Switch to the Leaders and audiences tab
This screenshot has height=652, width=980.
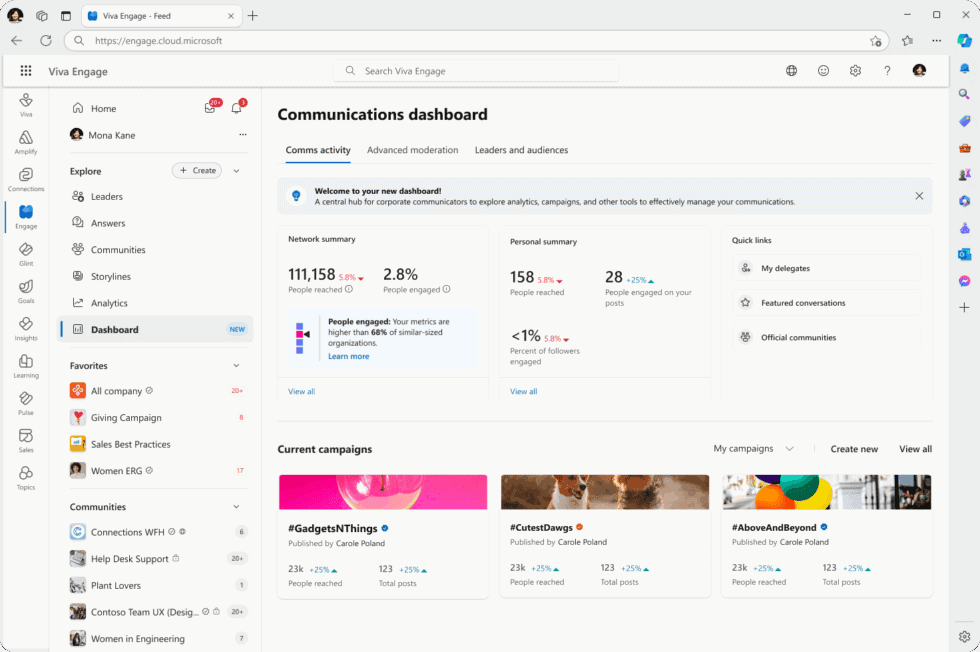coord(521,150)
